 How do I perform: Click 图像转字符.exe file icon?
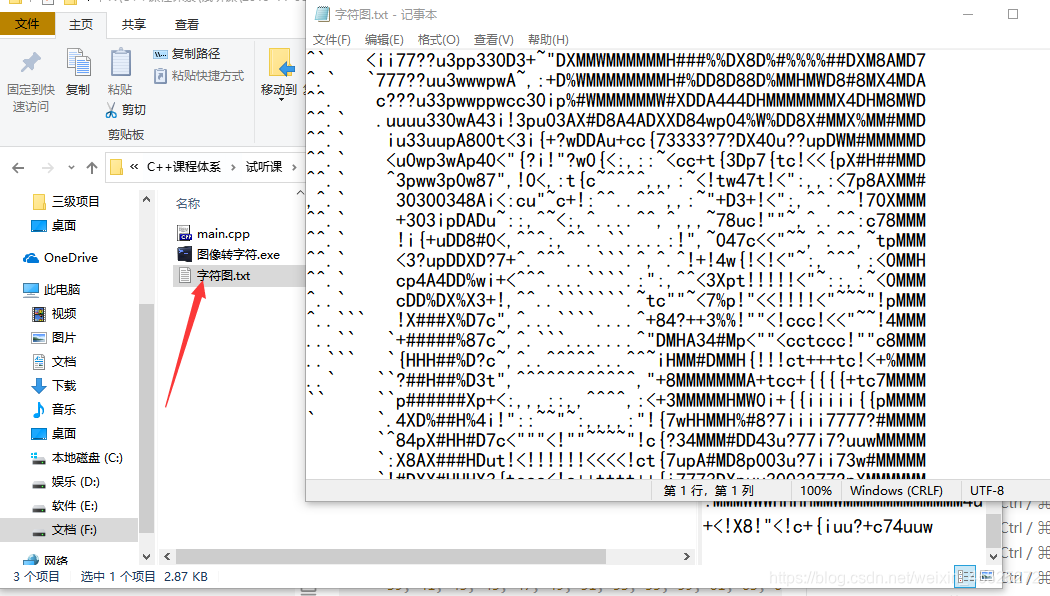184,254
